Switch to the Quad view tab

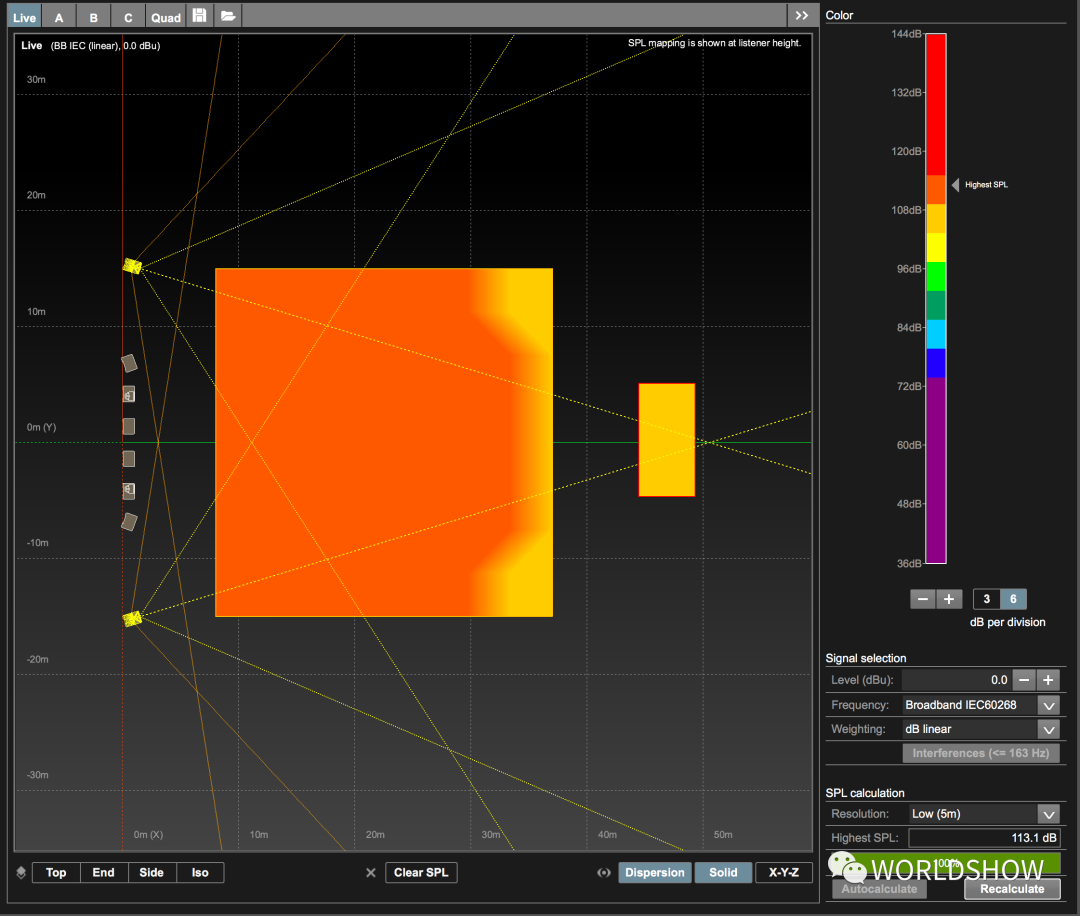166,17
